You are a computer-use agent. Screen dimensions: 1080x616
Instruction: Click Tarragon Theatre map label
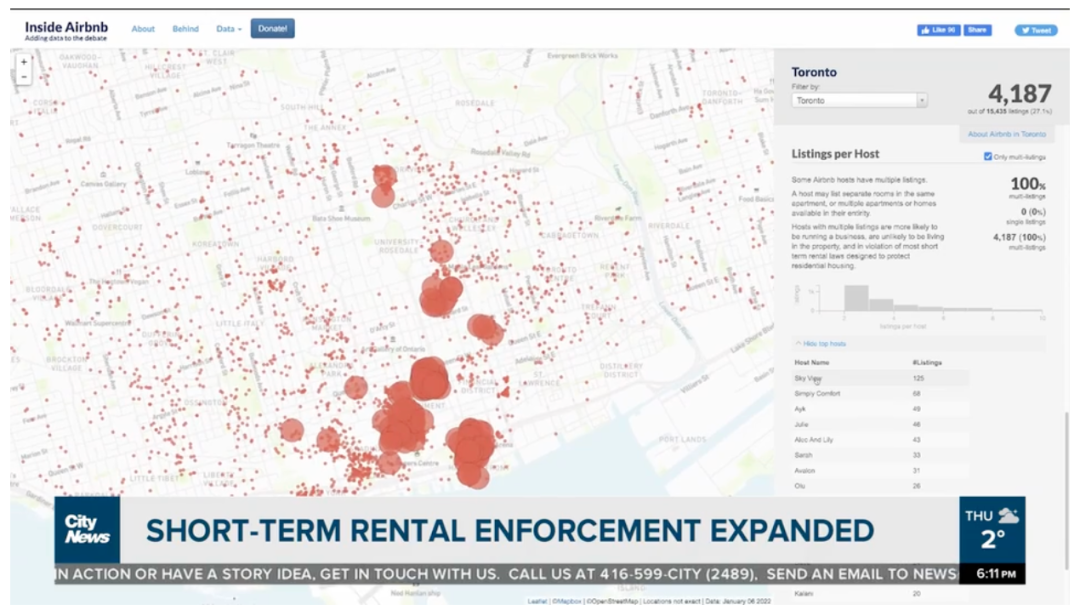click(253, 145)
